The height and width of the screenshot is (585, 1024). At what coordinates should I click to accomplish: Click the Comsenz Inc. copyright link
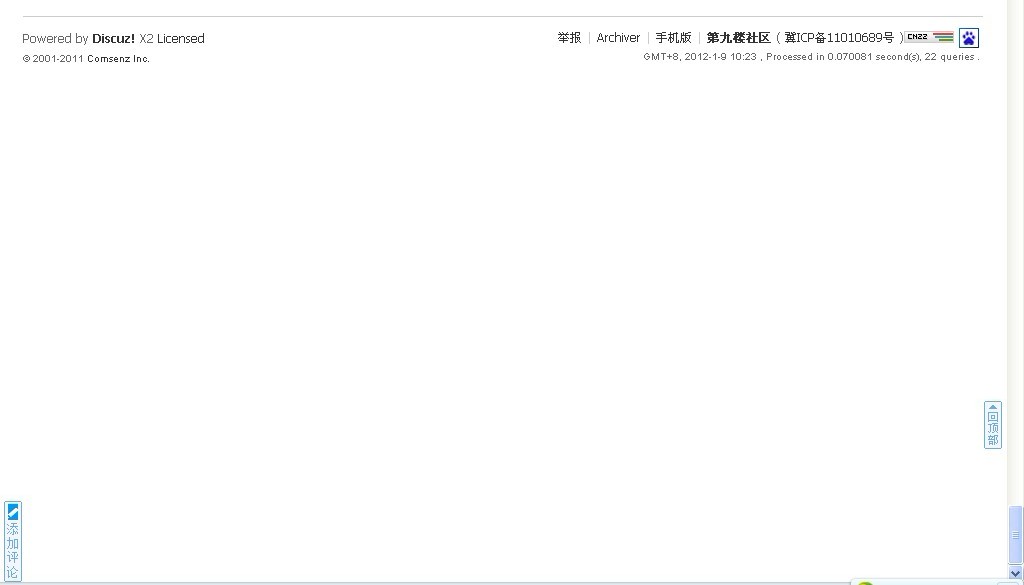tap(117, 58)
